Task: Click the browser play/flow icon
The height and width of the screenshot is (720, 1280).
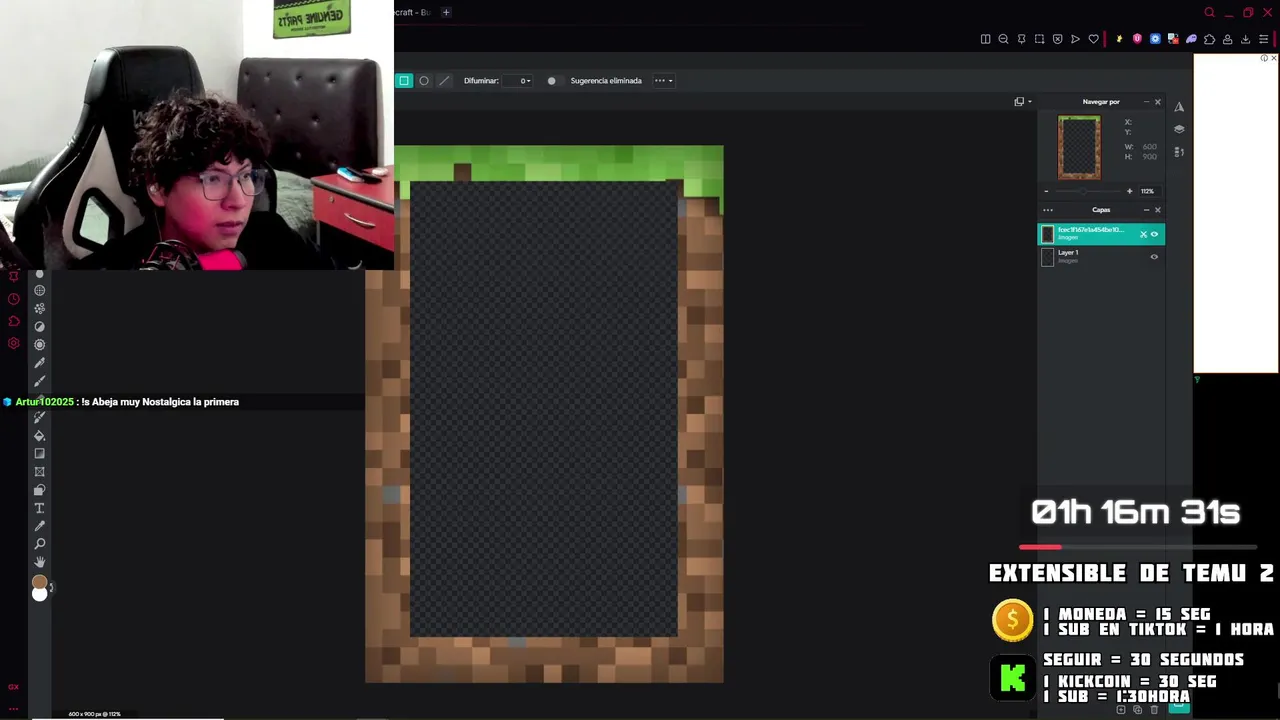Action: click(1075, 39)
